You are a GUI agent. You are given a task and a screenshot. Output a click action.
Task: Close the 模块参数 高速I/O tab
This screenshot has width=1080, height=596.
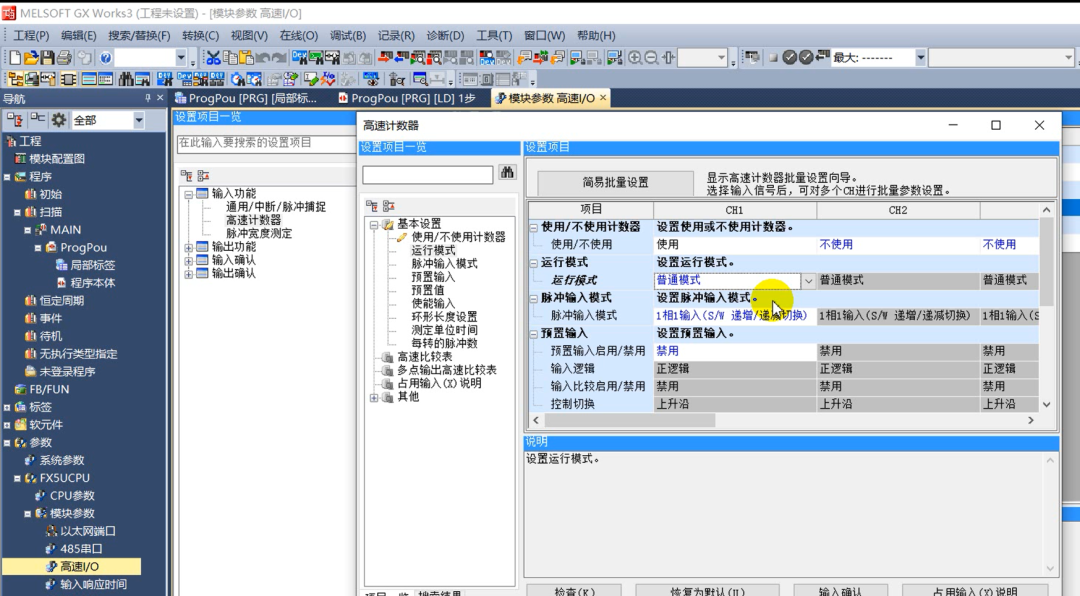603,98
